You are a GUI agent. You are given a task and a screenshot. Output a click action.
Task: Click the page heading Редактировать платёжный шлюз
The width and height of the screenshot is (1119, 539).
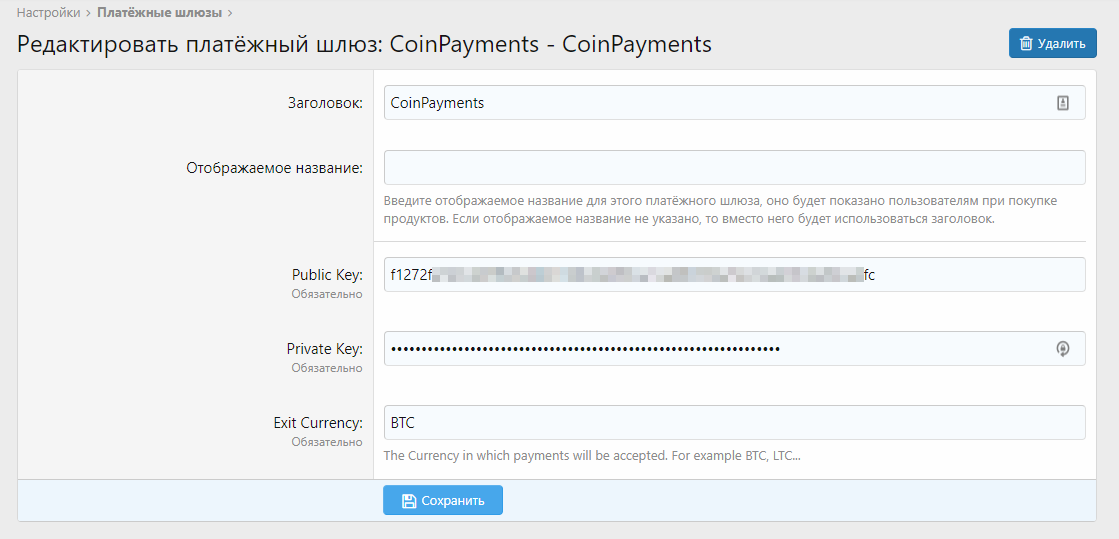click(x=364, y=45)
